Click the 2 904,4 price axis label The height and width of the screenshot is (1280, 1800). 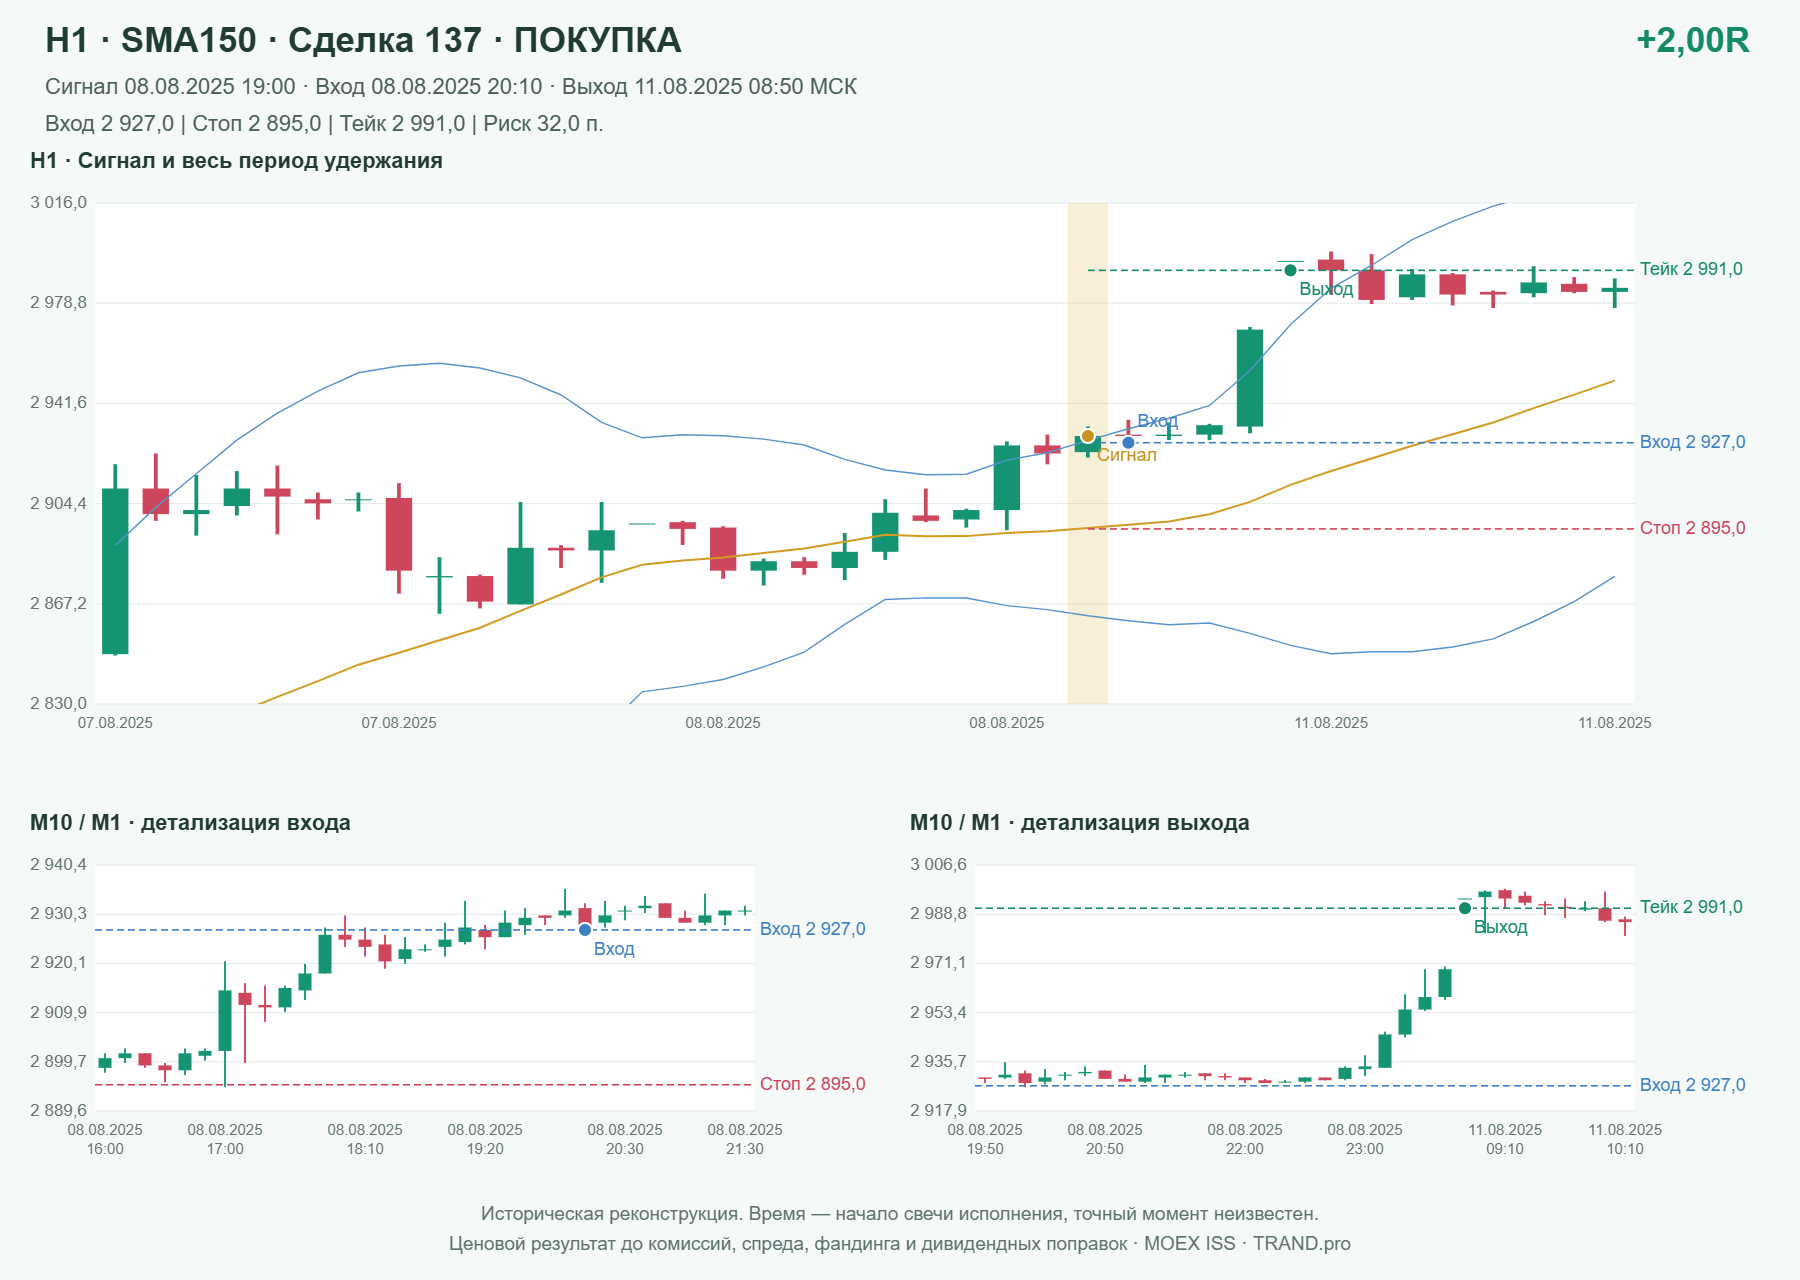(x=59, y=503)
